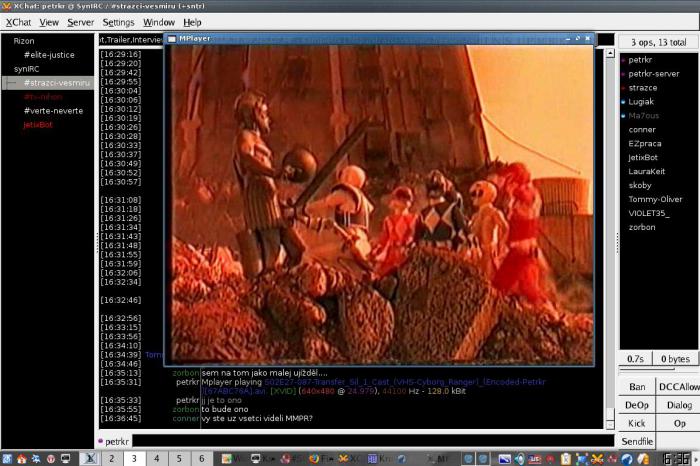700x466 pixels.
Task: Switch to the red #tv-nihon channel
Action: coord(43,97)
